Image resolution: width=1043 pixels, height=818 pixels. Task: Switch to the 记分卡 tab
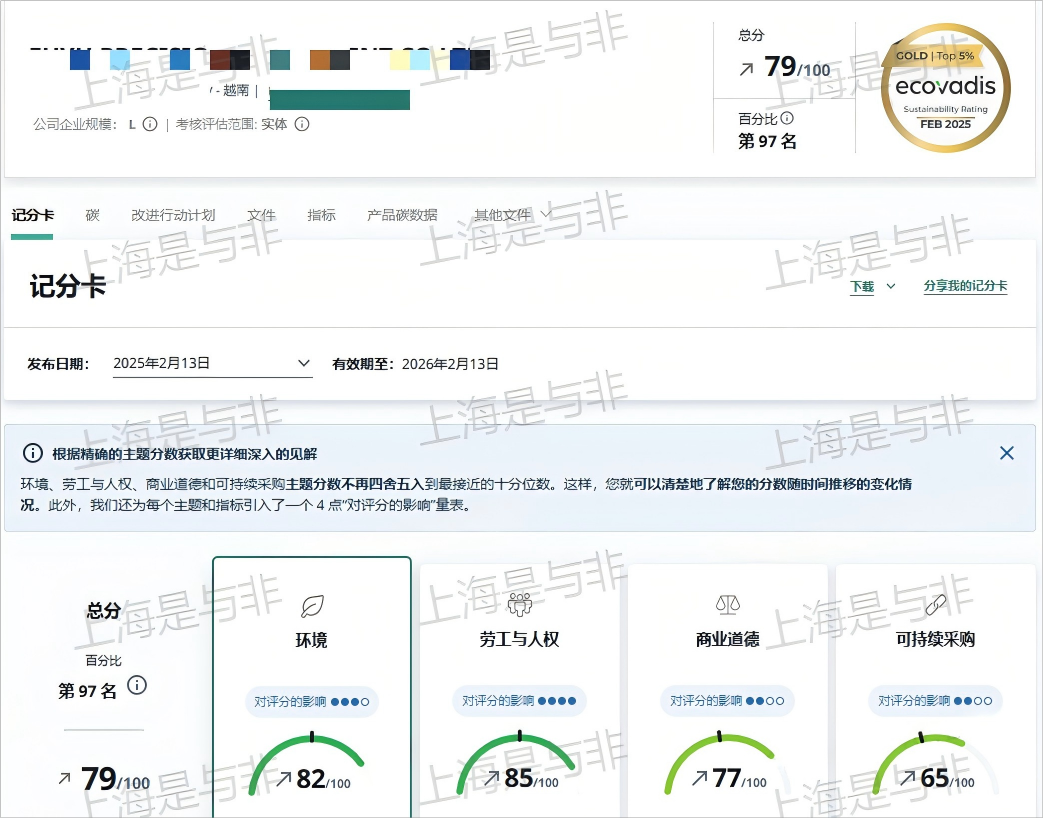pyautogui.click(x=33, y=215)
